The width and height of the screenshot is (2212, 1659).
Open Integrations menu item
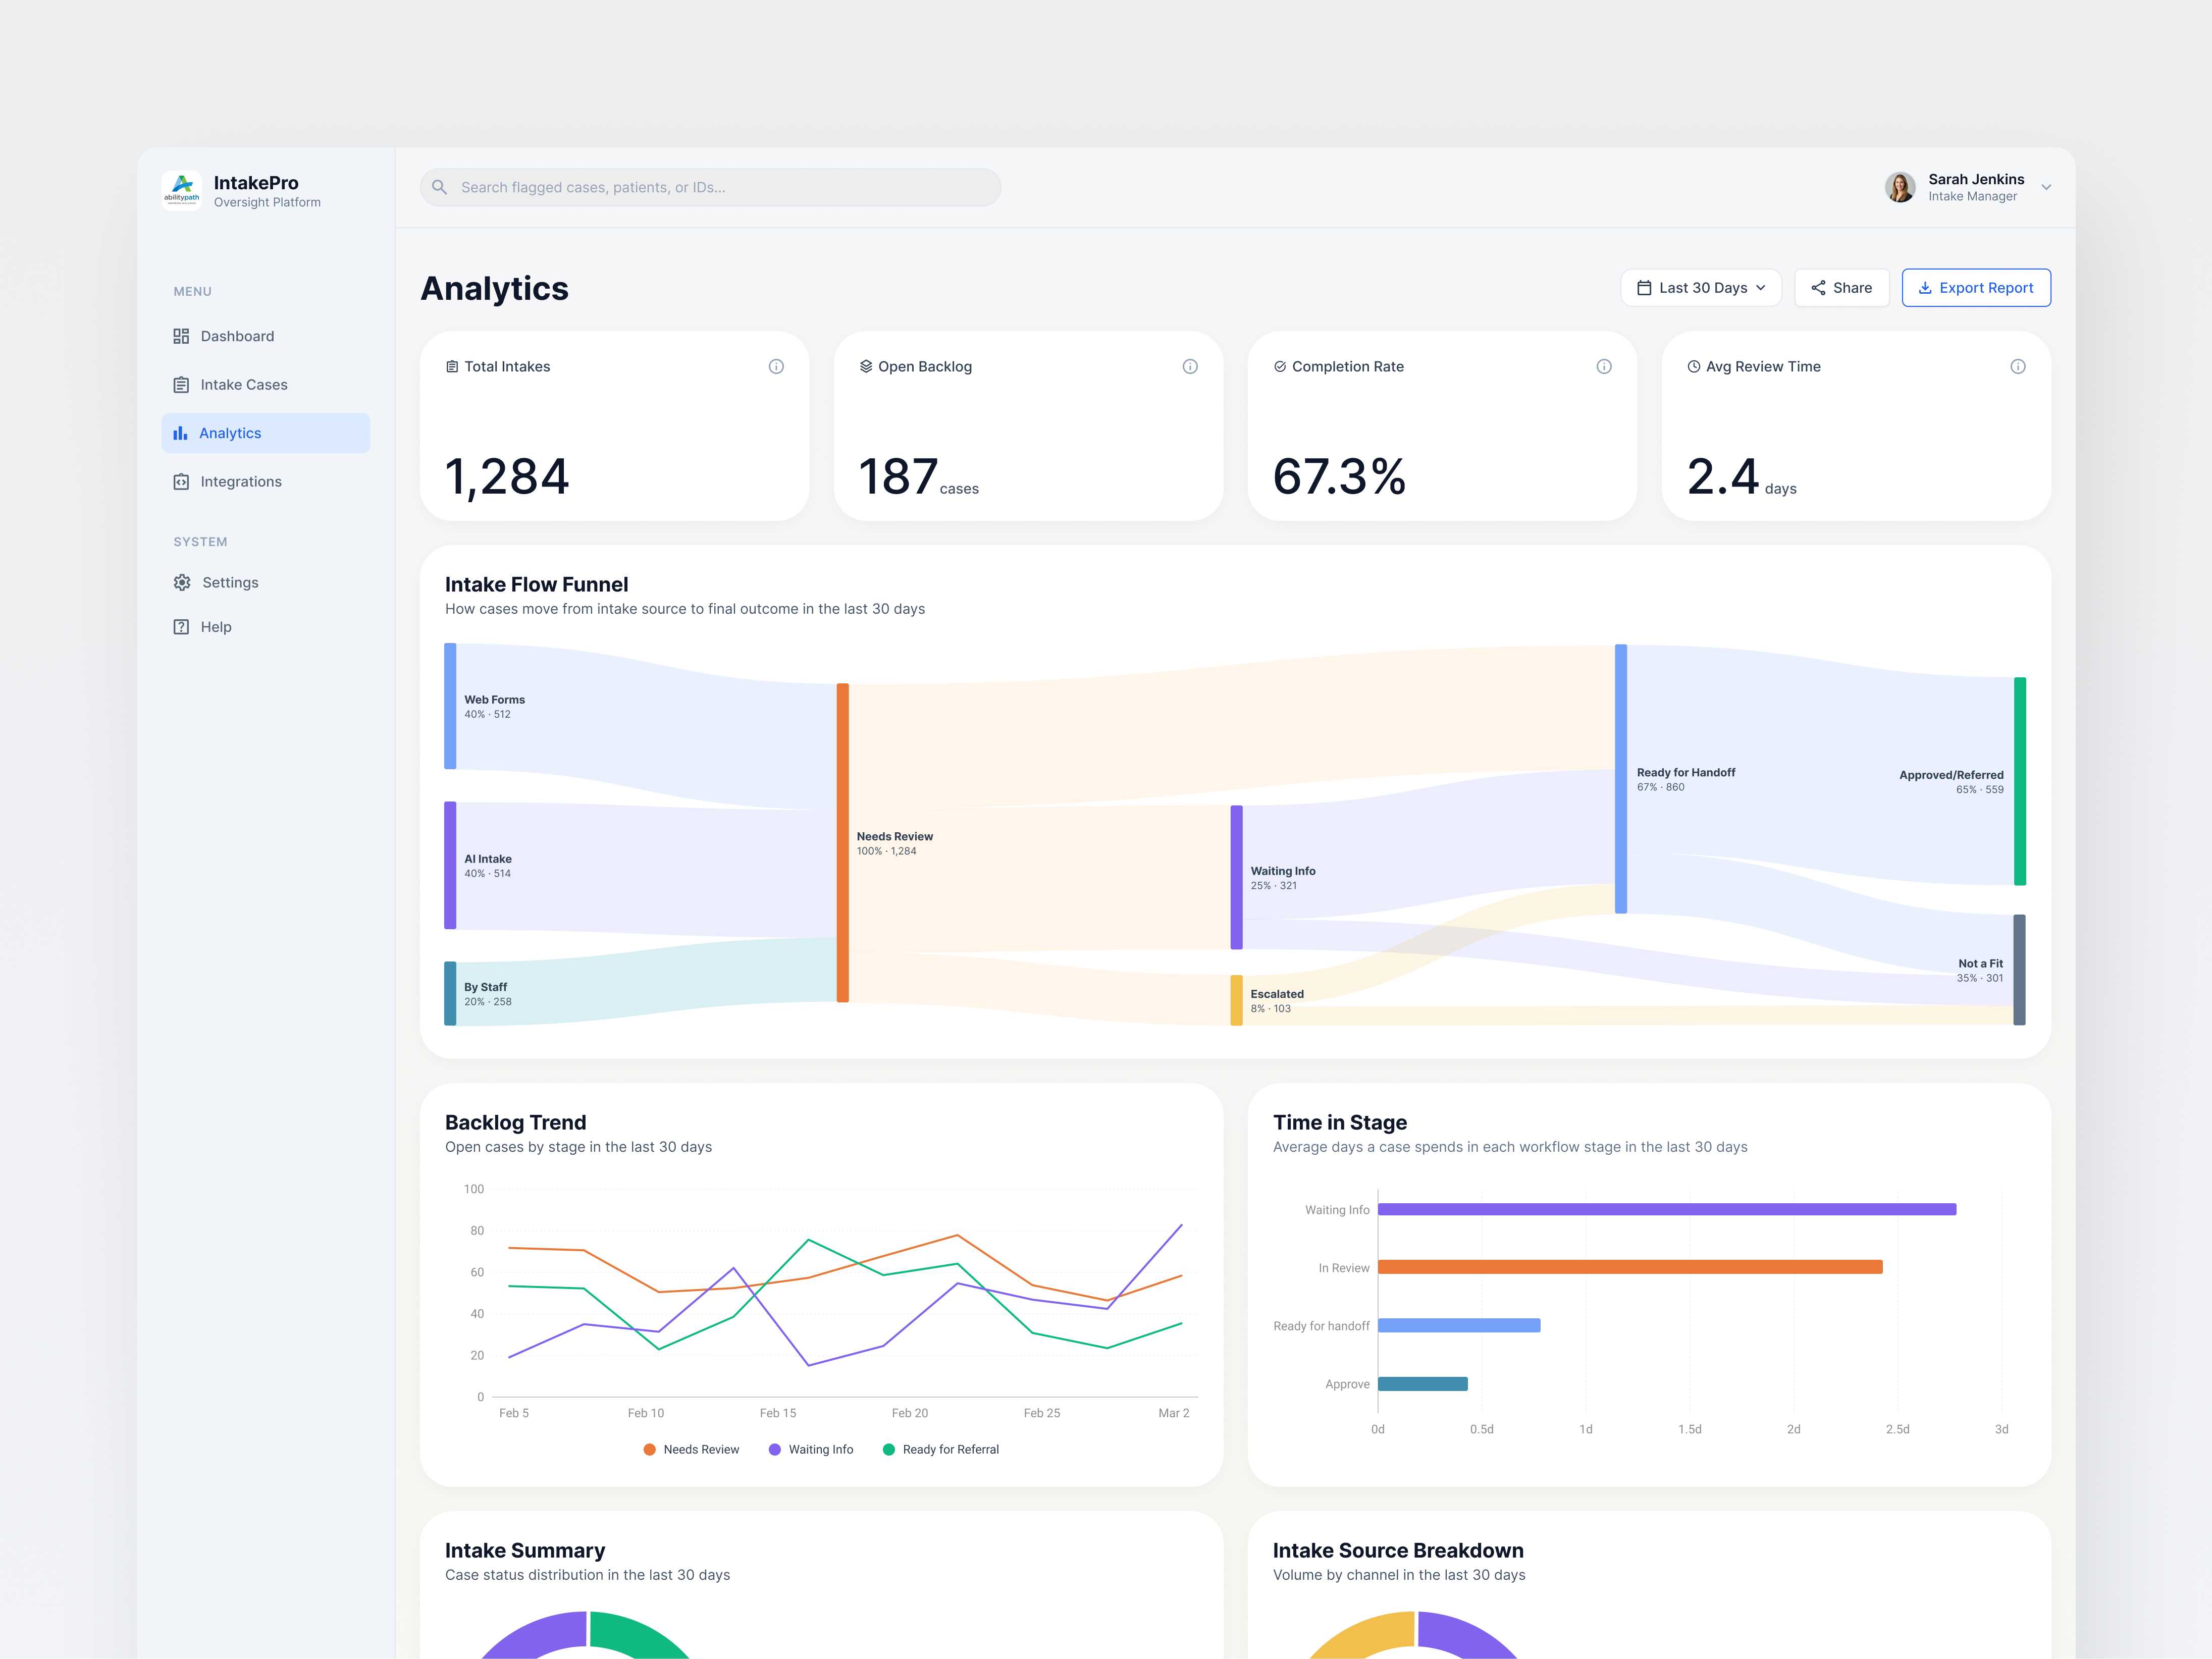(266, 482)
